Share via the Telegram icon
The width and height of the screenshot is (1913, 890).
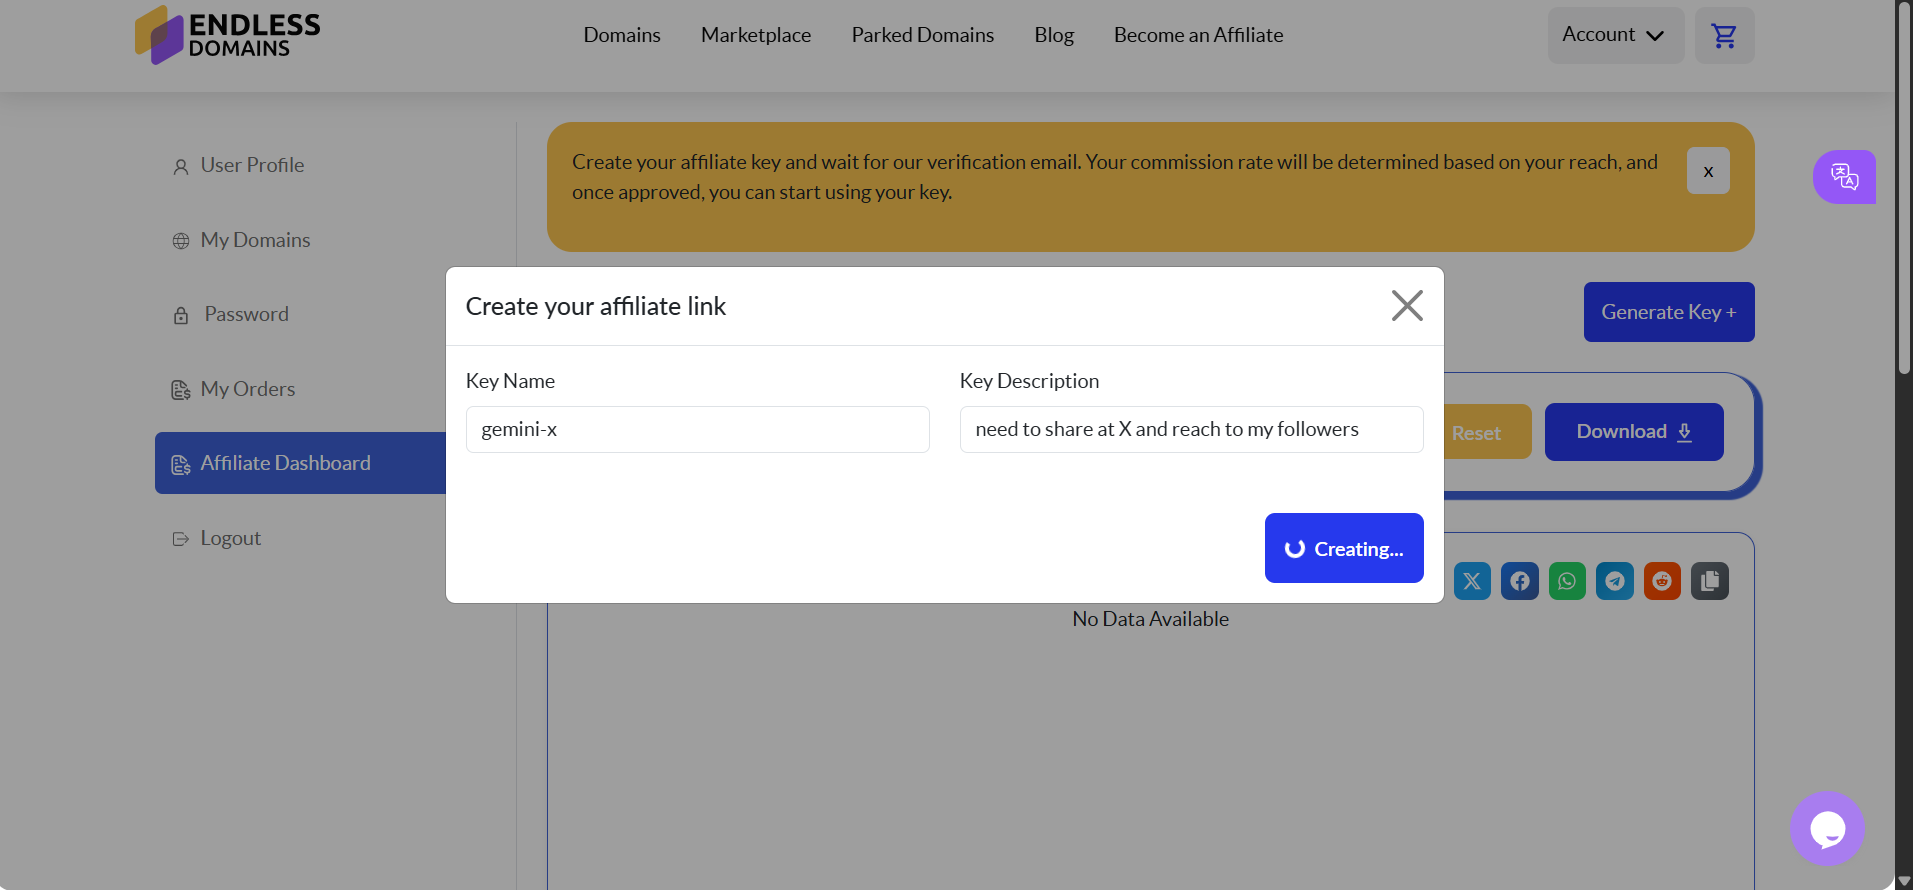[x=1615, y=581]
